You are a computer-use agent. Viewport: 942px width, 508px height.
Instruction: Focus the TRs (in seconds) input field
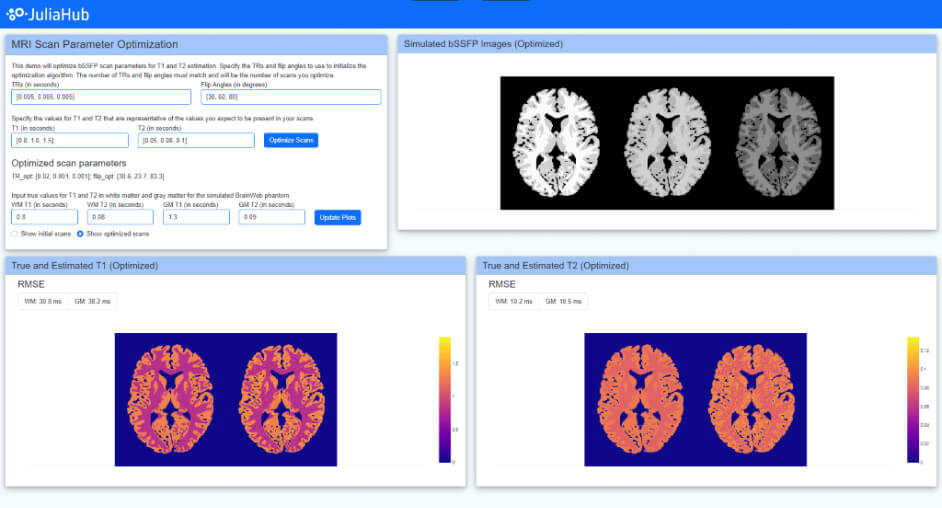pos(101,97)
